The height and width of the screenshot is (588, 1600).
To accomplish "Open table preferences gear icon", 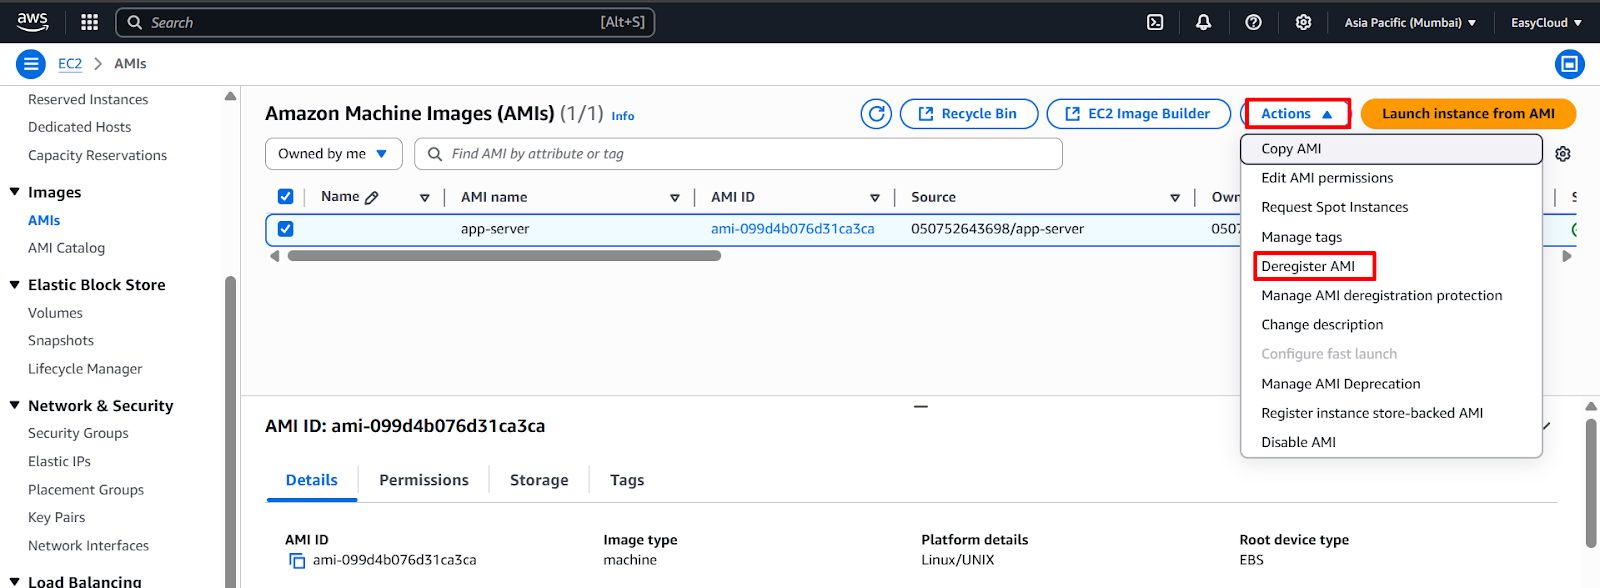I will coord(1563,154).
